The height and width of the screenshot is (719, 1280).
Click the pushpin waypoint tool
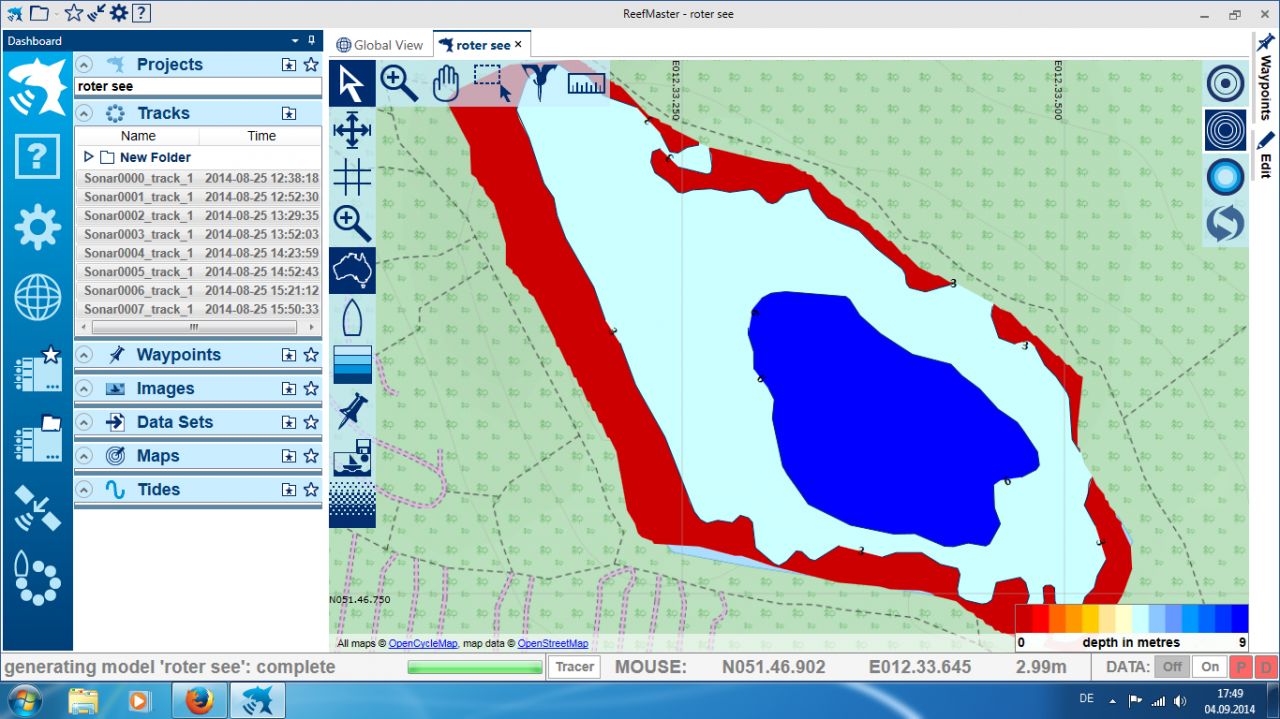coord(352,411)
